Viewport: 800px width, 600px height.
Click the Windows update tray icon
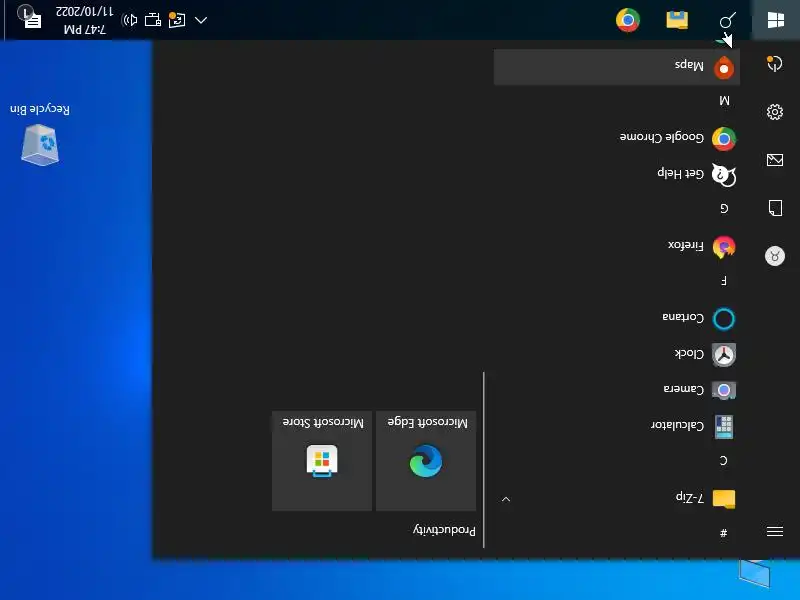point(177,20)
